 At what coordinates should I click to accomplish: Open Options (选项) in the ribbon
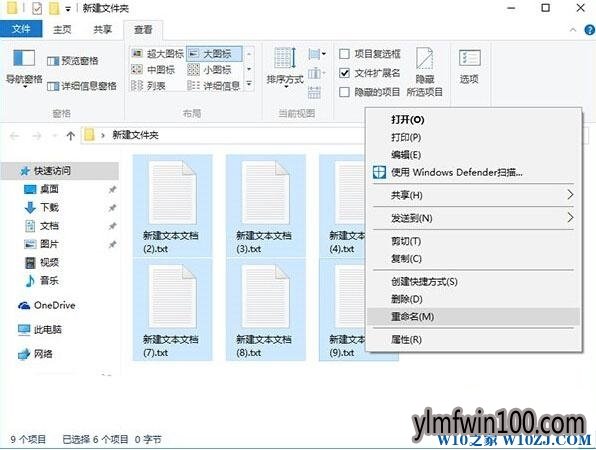(x=469, y=67)
